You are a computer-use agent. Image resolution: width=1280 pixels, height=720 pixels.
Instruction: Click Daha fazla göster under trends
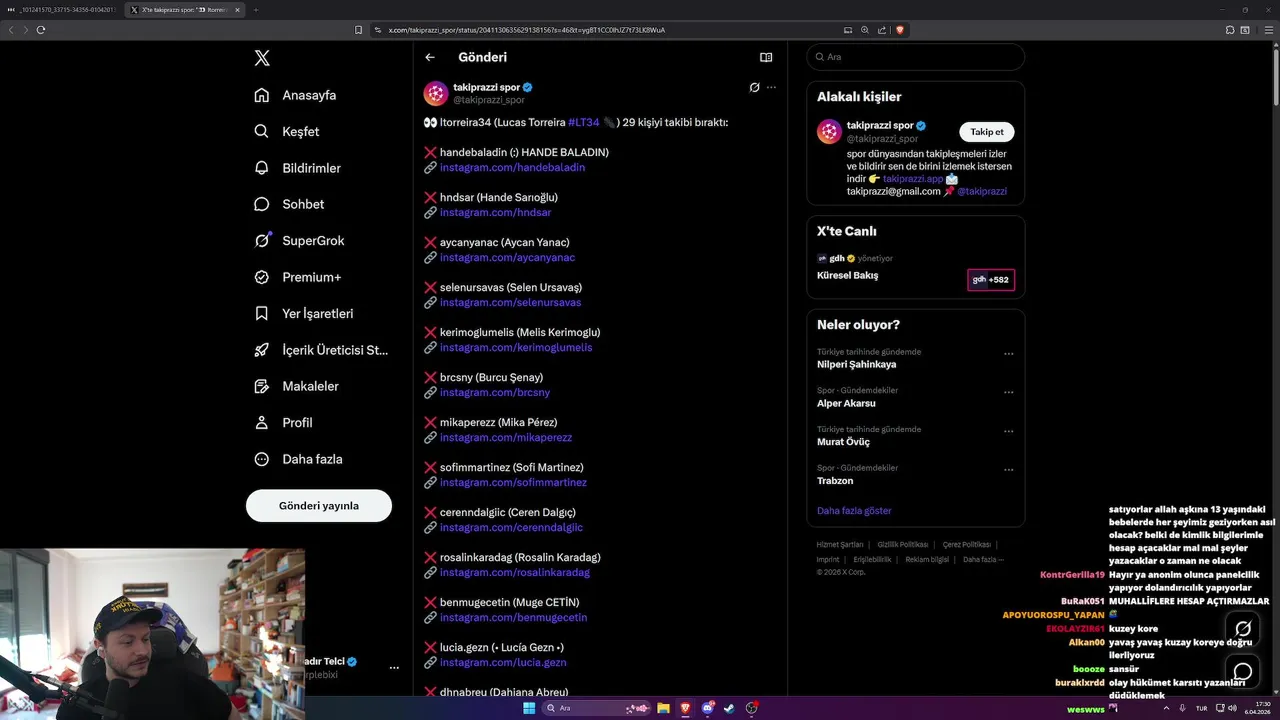[x=854, y=511]
